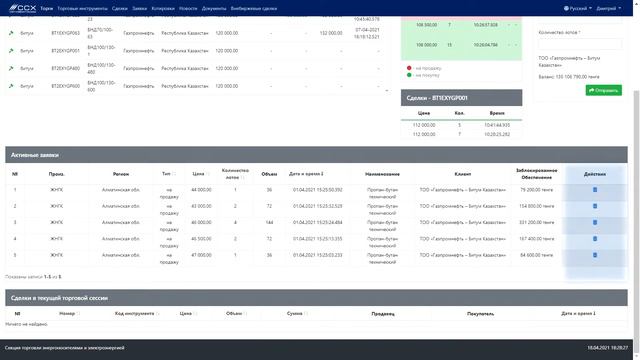The image size is (640, 360).
Task: Click the gavel icon for BT2EXYGP001
Action: pyautogui.click(x=11, y=51)
